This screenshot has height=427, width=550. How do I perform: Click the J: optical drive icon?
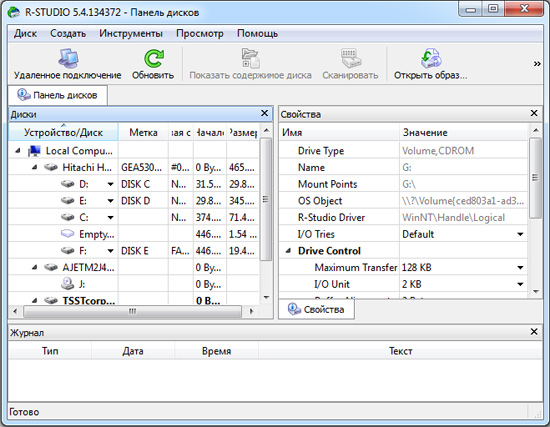(68, 284)
